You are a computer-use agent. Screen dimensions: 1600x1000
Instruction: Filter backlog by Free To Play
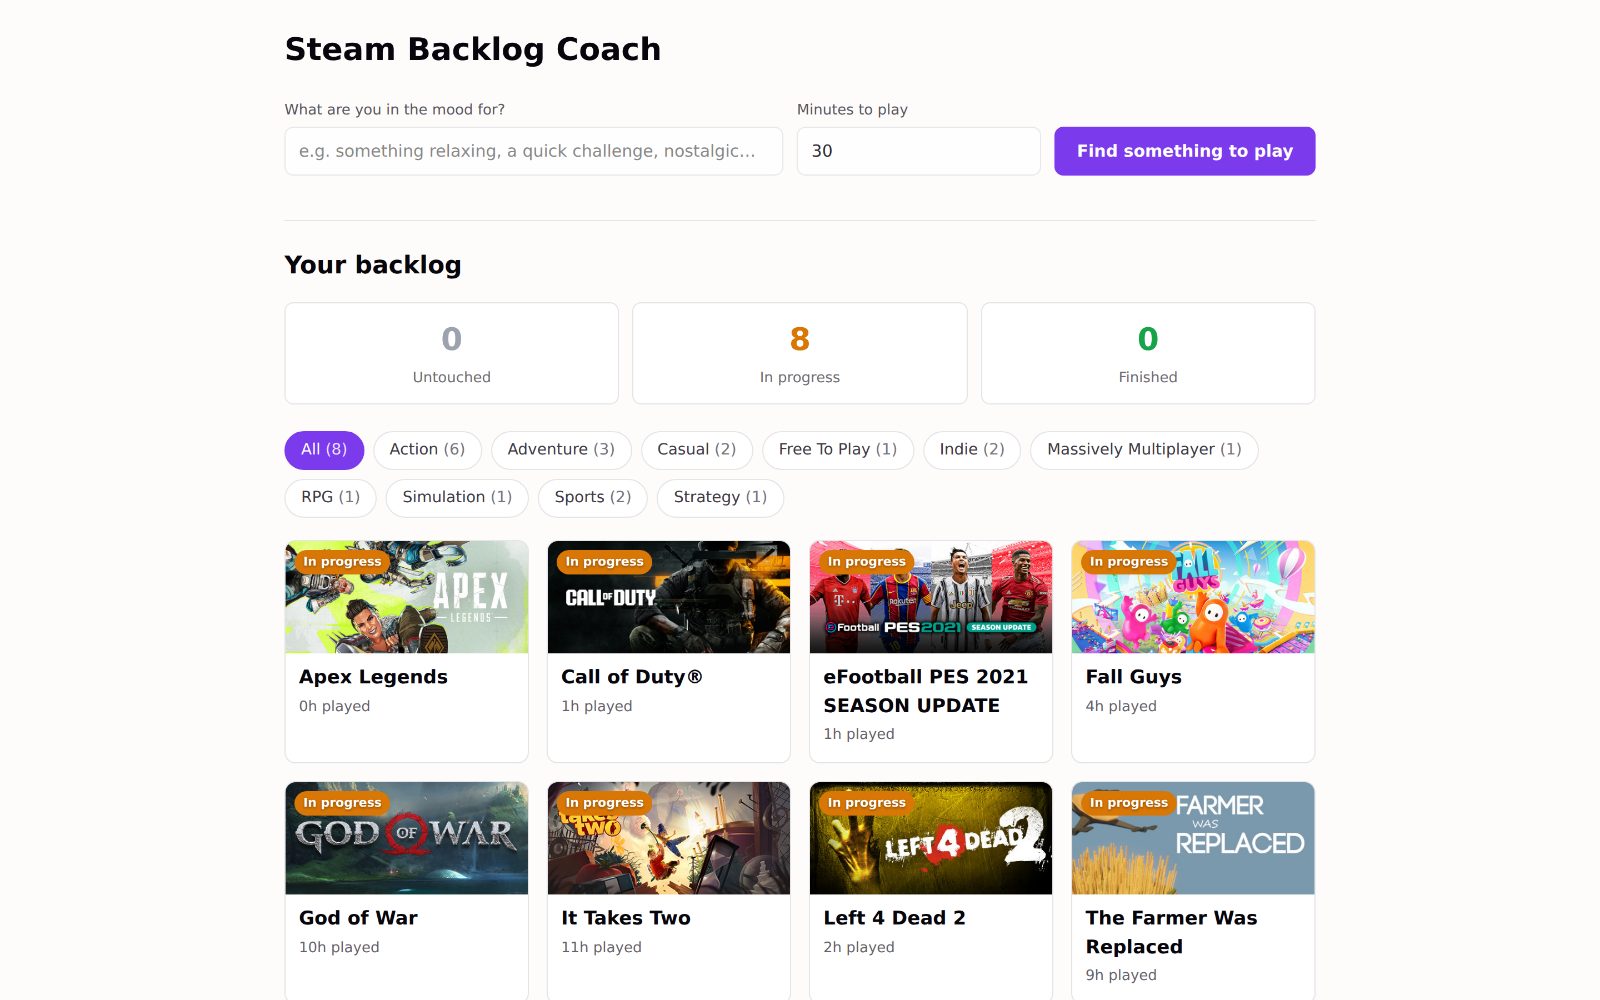[x=837, y=450]
